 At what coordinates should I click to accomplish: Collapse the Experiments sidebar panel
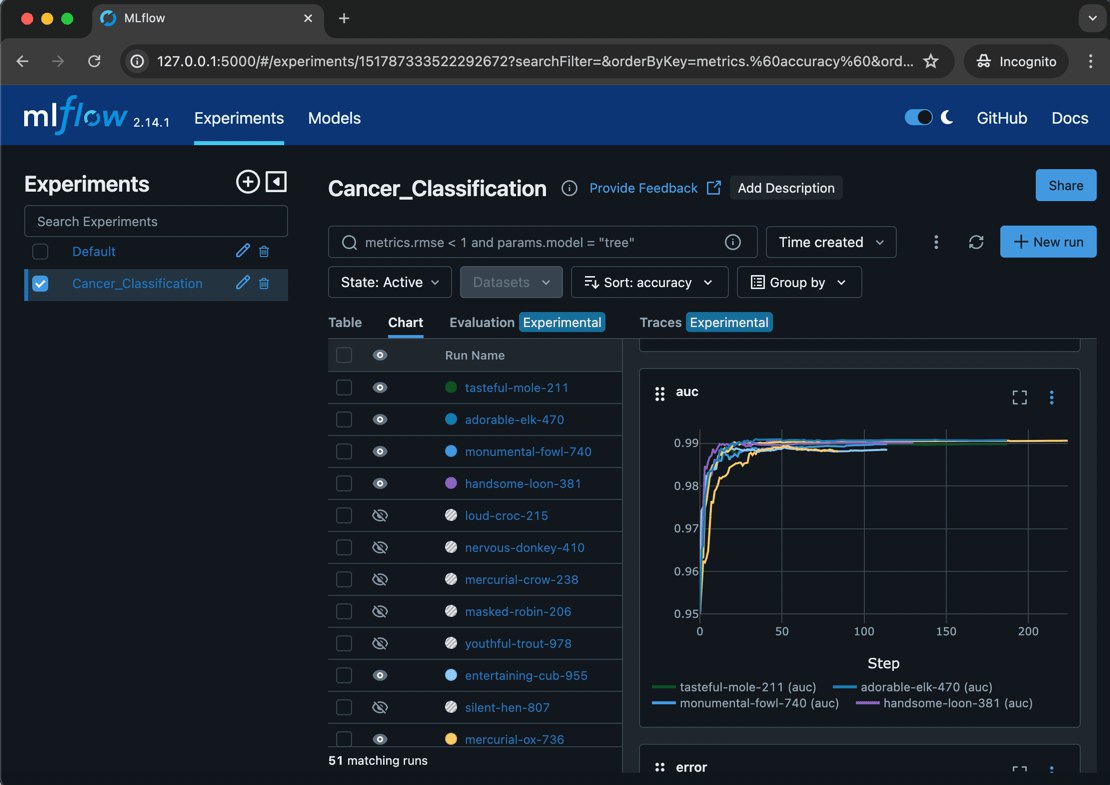coord(276,182)
